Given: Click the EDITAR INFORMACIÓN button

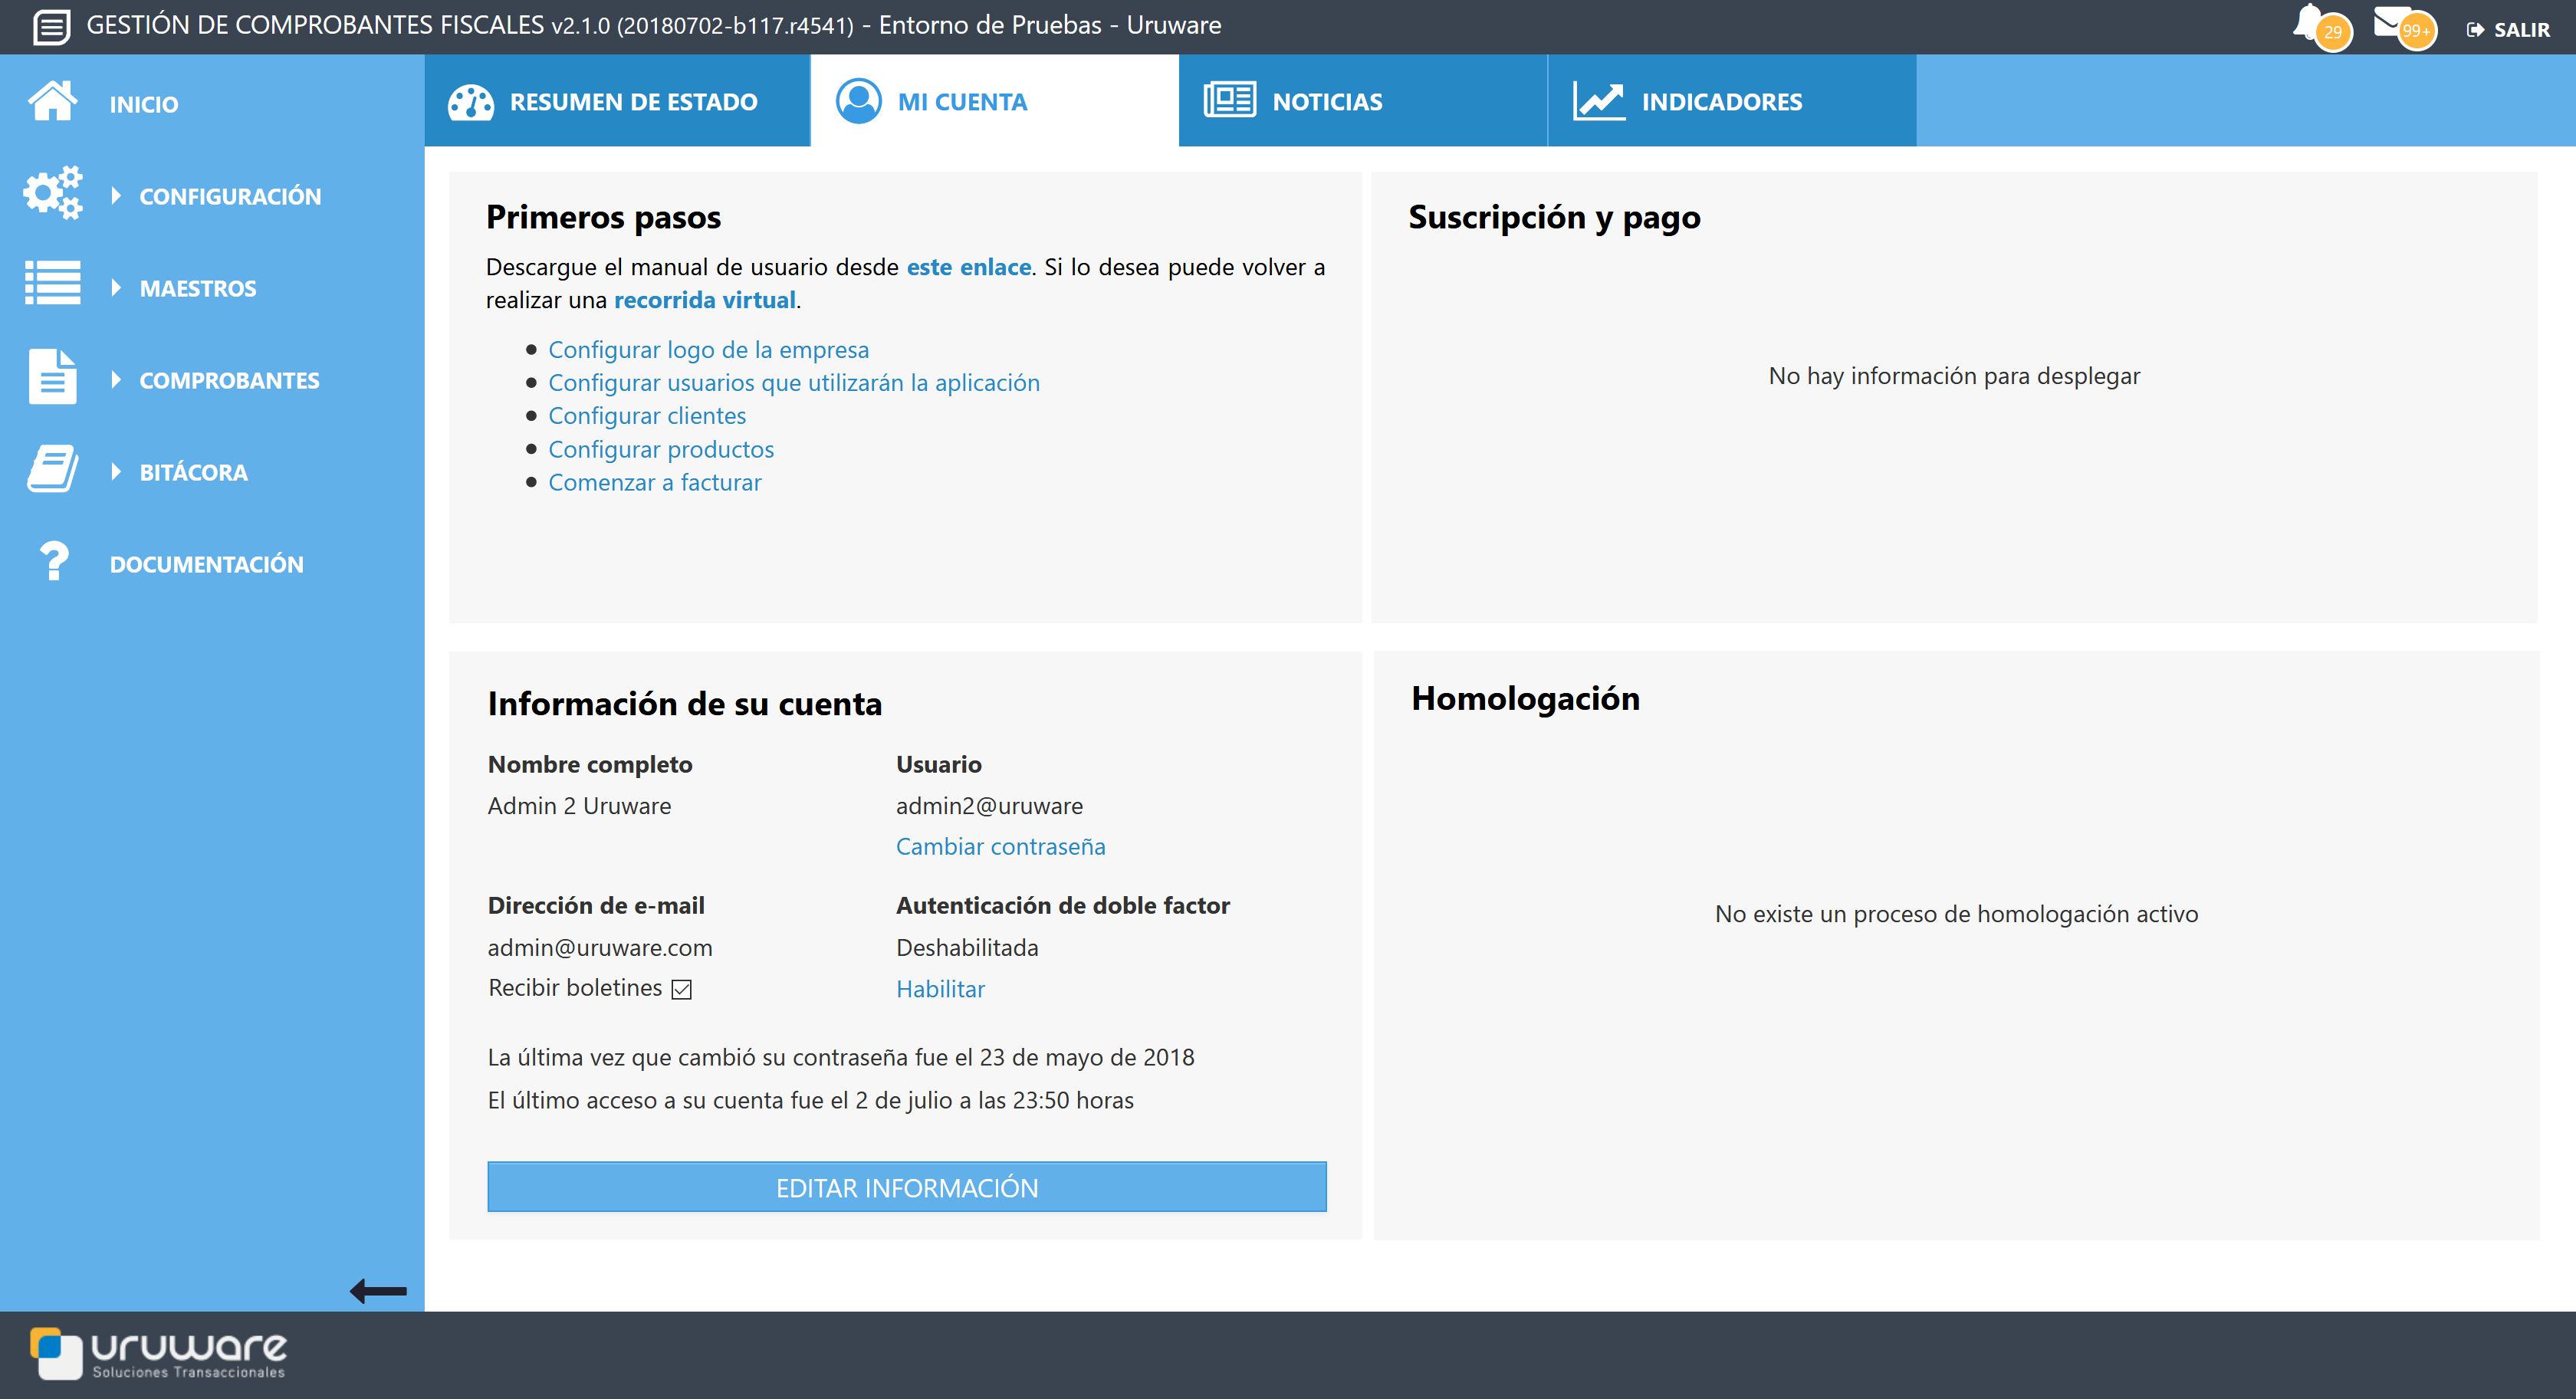Looking at the screenshot, I should pyautogui.click(x=906, y=1187).
